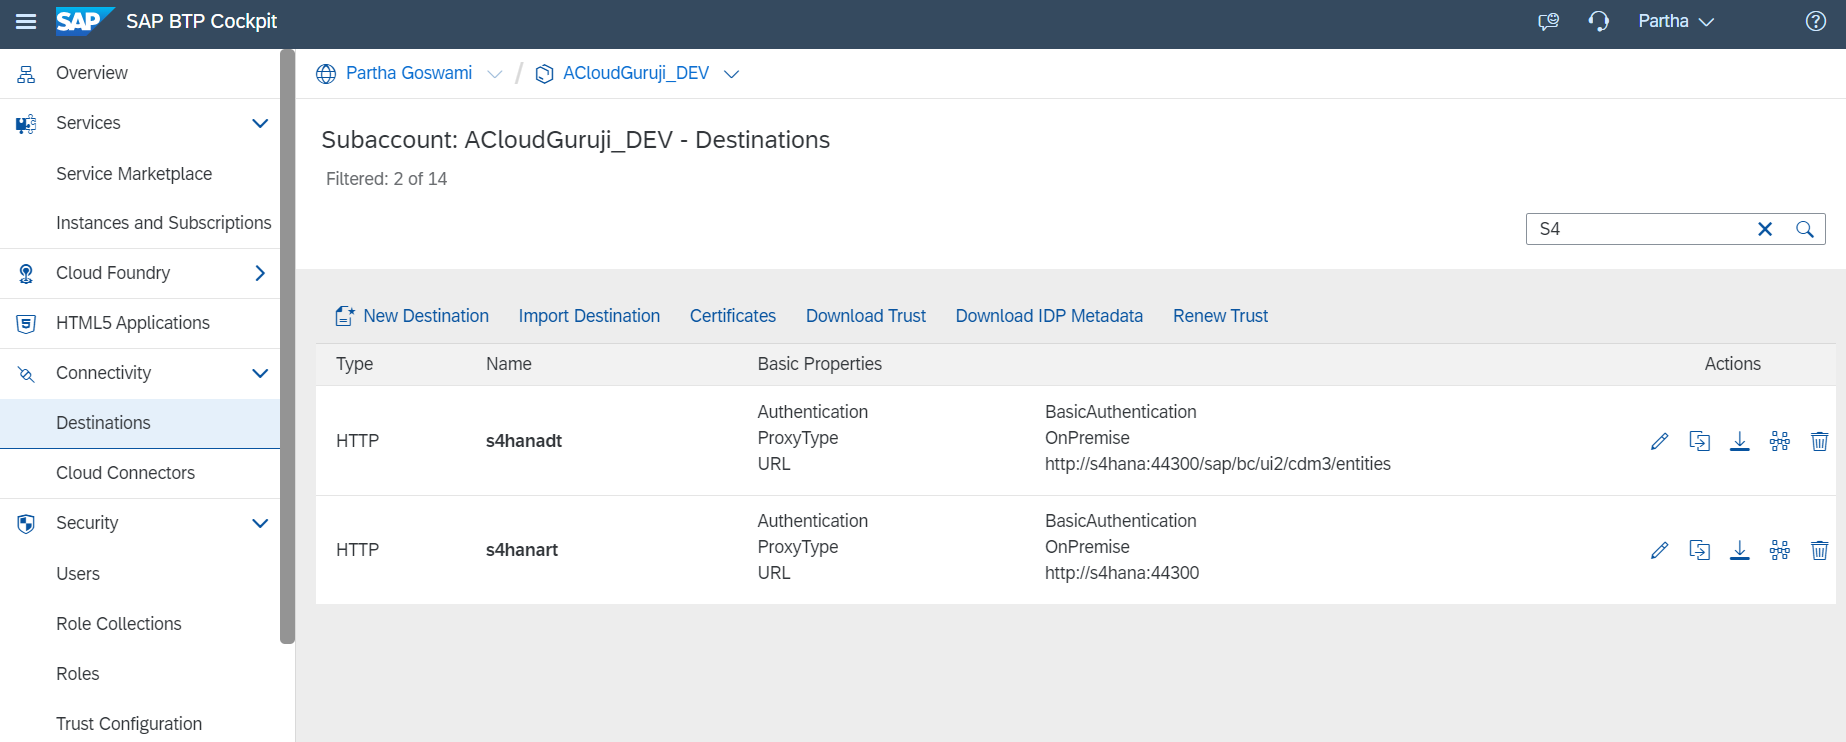Toggle the hamburger navigation menu
Viewport: 1846px width, 742px height.
coord(26,22)
